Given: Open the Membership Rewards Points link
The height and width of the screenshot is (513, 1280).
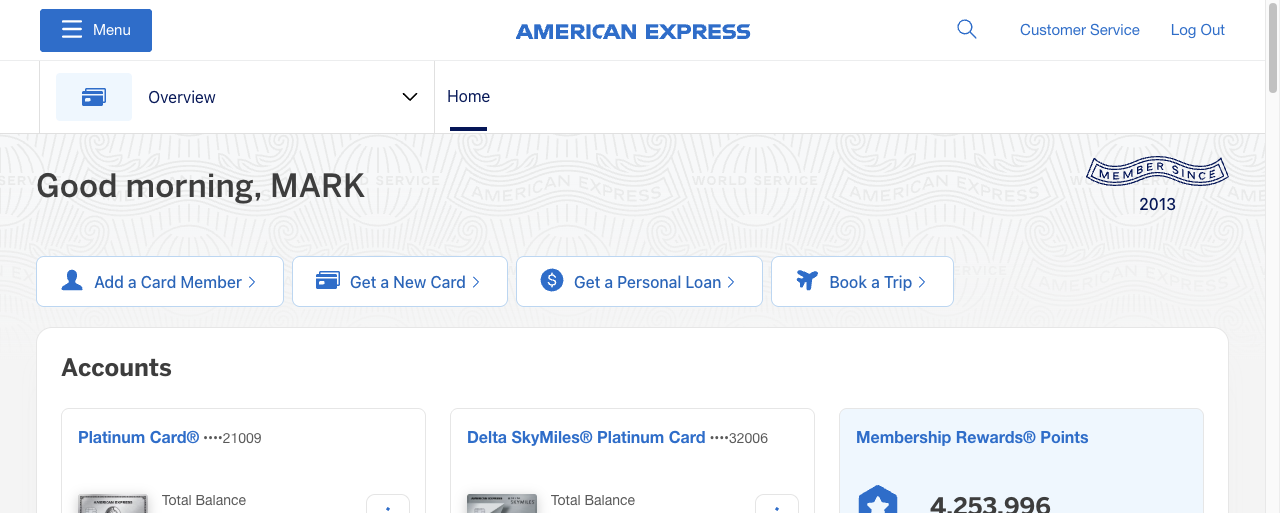Looking at the screenshot, I should [971, 437].
